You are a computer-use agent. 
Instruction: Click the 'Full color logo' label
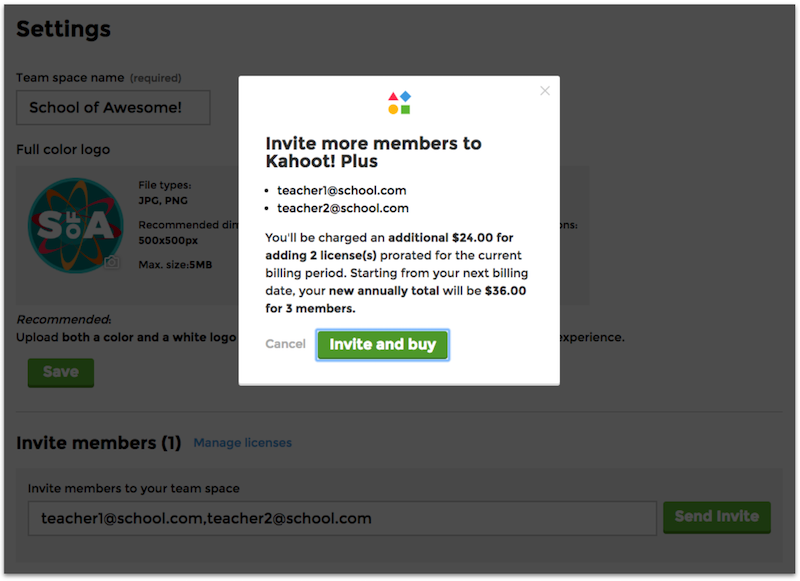point(63,149)
